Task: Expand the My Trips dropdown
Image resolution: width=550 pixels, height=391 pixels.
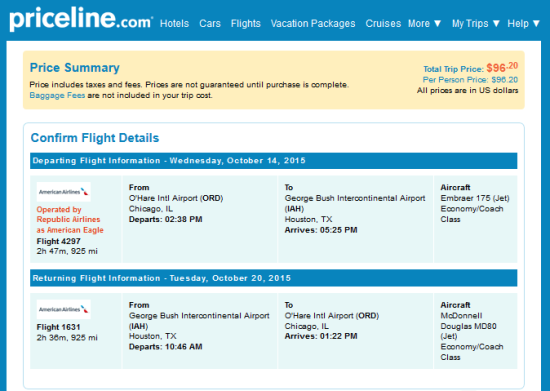Action: pos(476,23)
